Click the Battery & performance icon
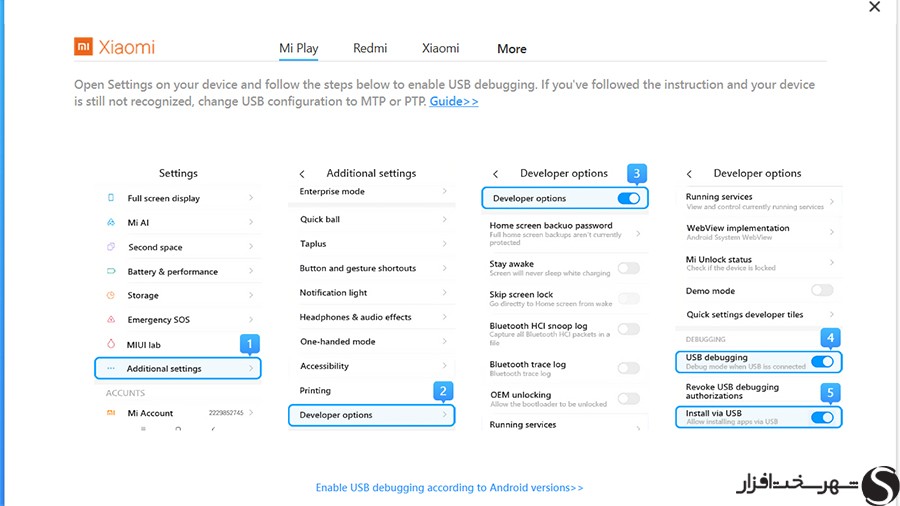The image size is (900, 506). (111, 271)
